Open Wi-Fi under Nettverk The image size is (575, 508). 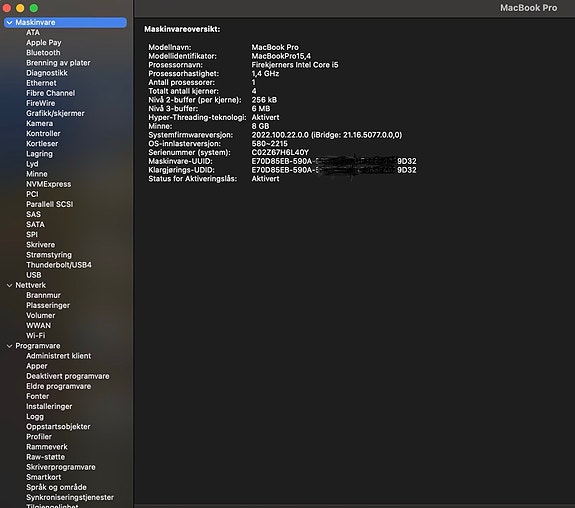coord(36,336)
